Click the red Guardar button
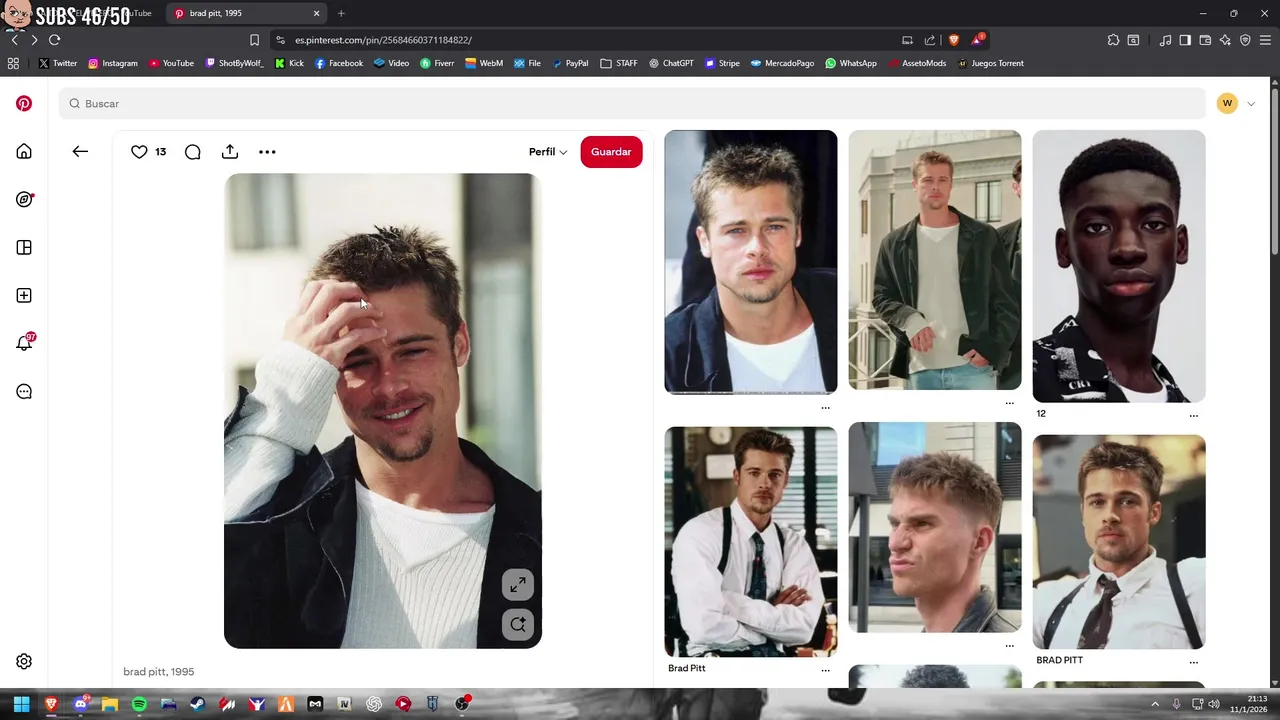The image size is (1280, 720). click(x=611, y=152)
